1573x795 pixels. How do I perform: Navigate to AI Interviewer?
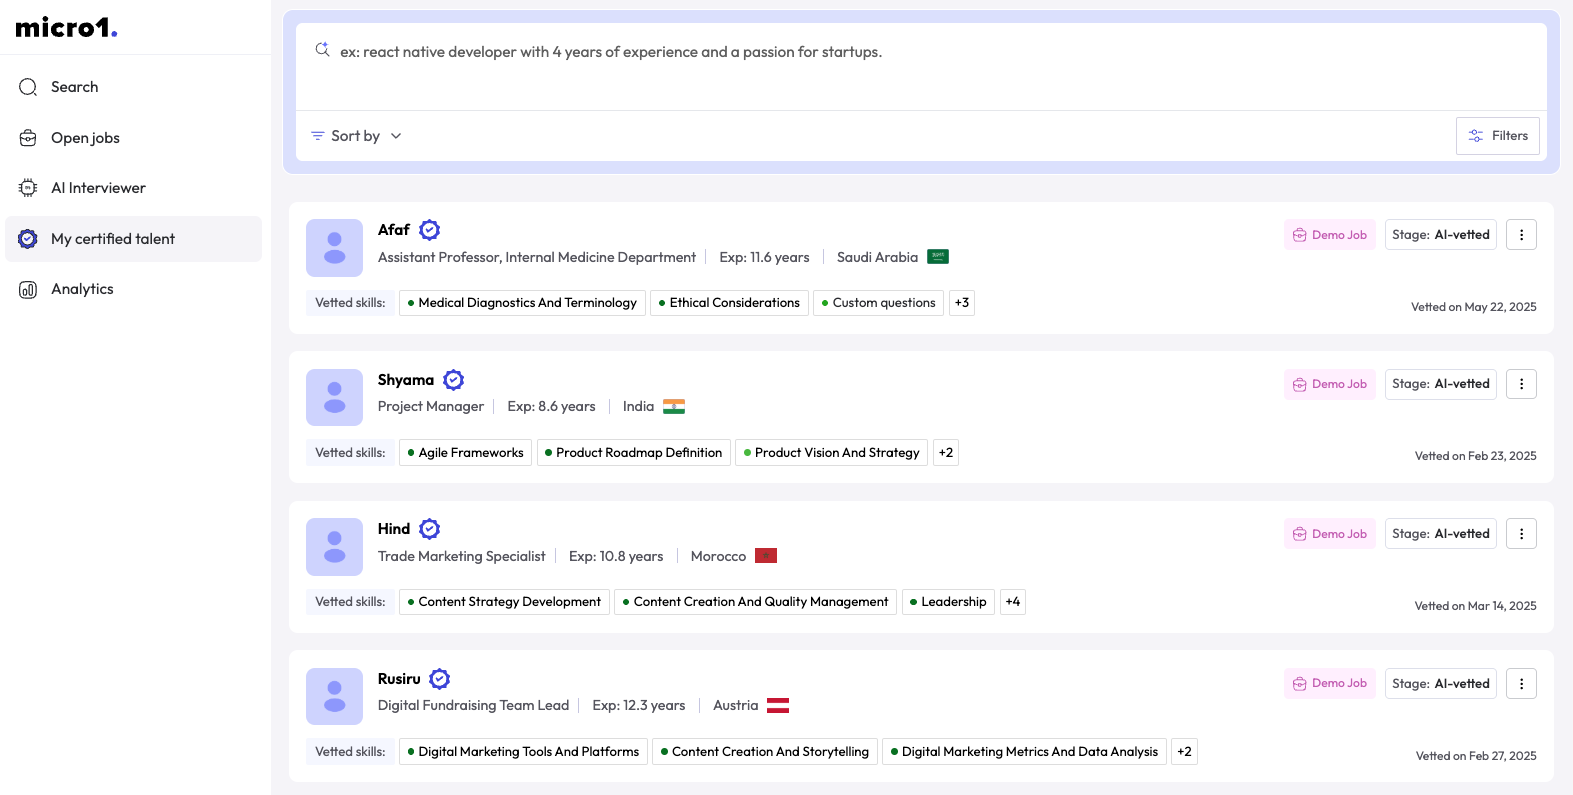tap(134, 188)
